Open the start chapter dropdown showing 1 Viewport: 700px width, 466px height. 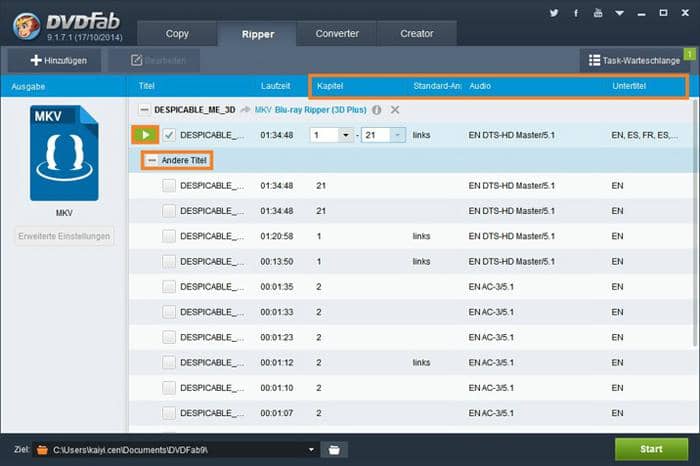point(346,135)
